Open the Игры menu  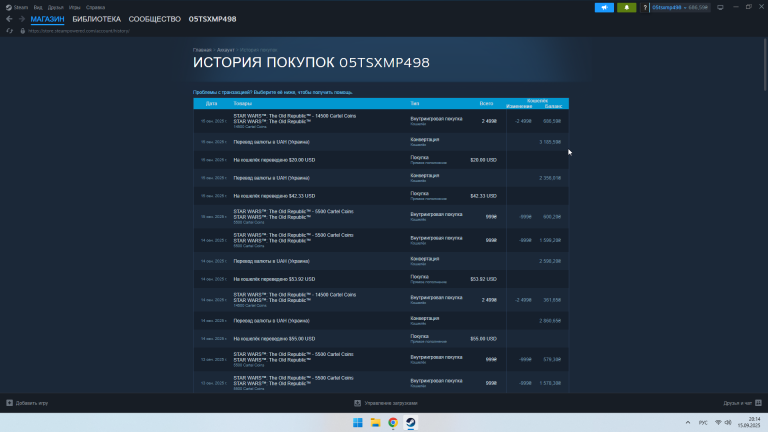pyautogui.click(x=74, y=7)
